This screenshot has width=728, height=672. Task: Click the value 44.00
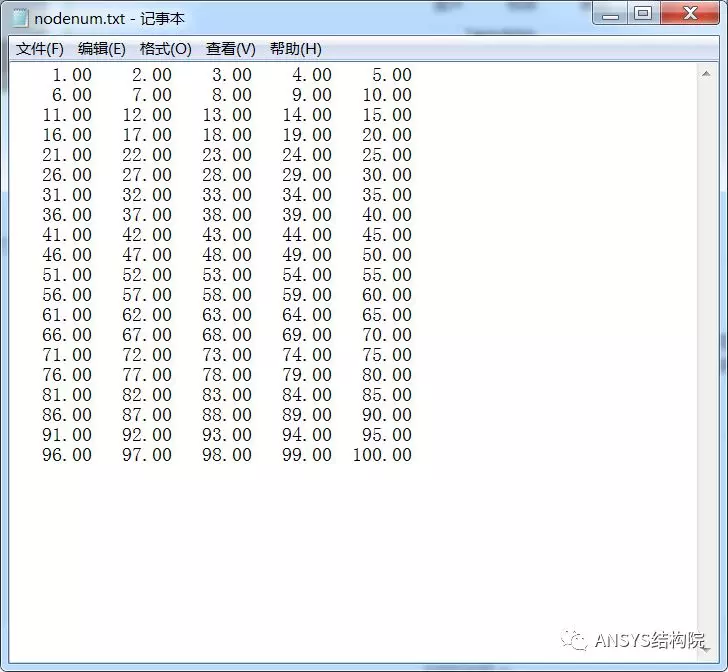pyautogui.click(x=307, y=235)
